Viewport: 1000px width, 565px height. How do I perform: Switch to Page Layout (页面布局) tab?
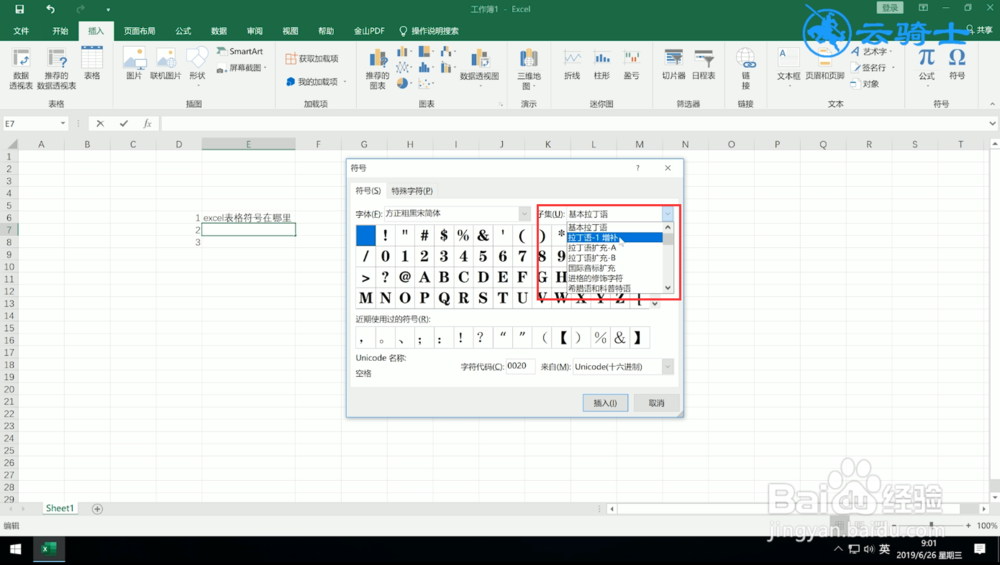coord(140,31)
